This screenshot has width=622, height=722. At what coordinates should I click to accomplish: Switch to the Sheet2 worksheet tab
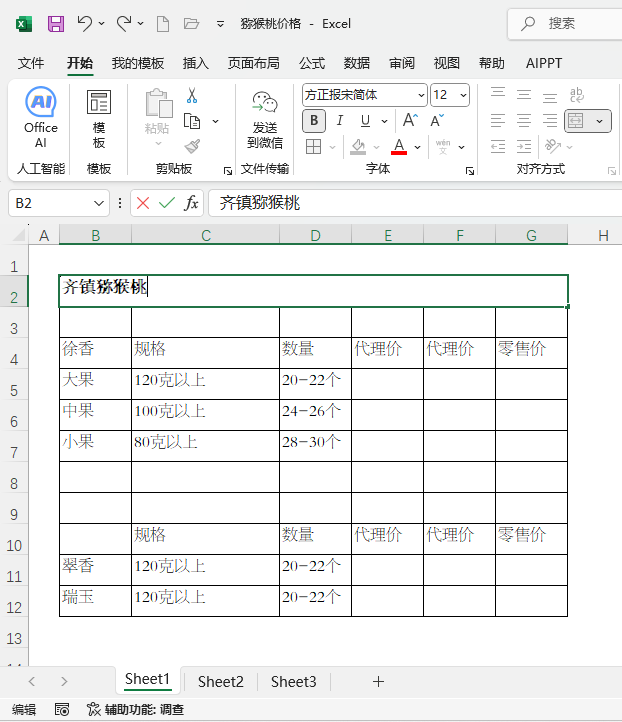point(221,681)
